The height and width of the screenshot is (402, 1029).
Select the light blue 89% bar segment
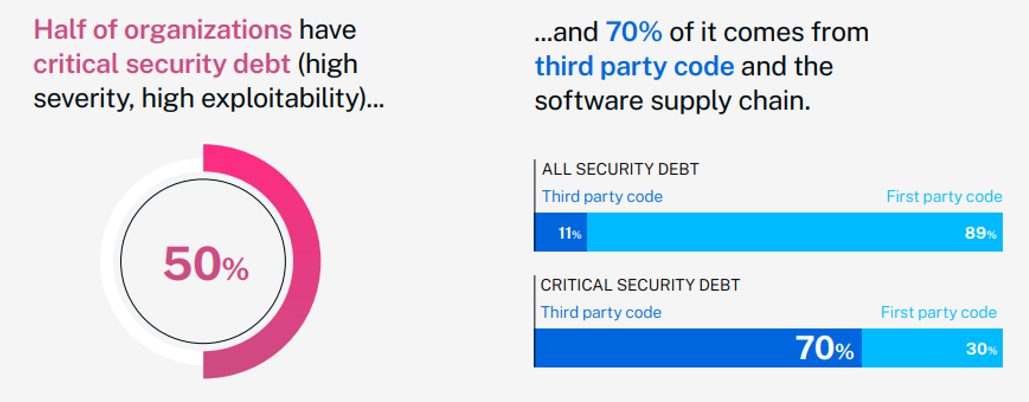(794, 232)
